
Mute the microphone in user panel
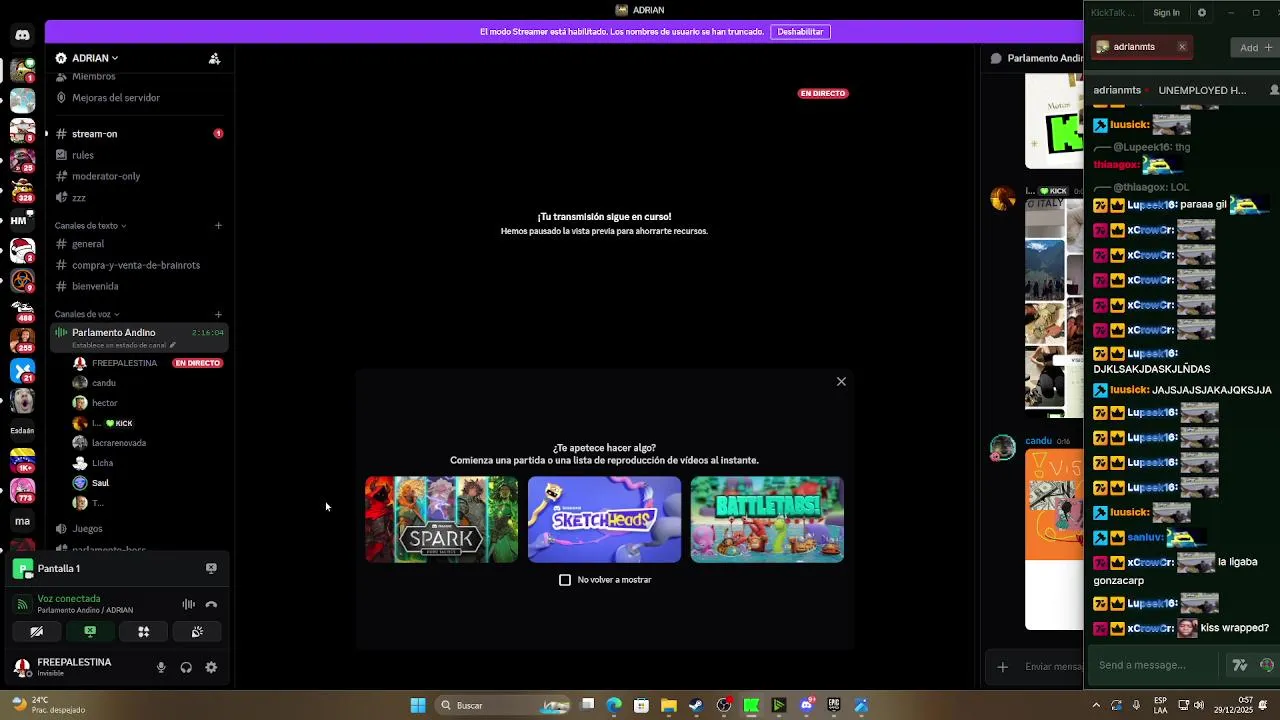pyautogui.click(x=161, y=667)
